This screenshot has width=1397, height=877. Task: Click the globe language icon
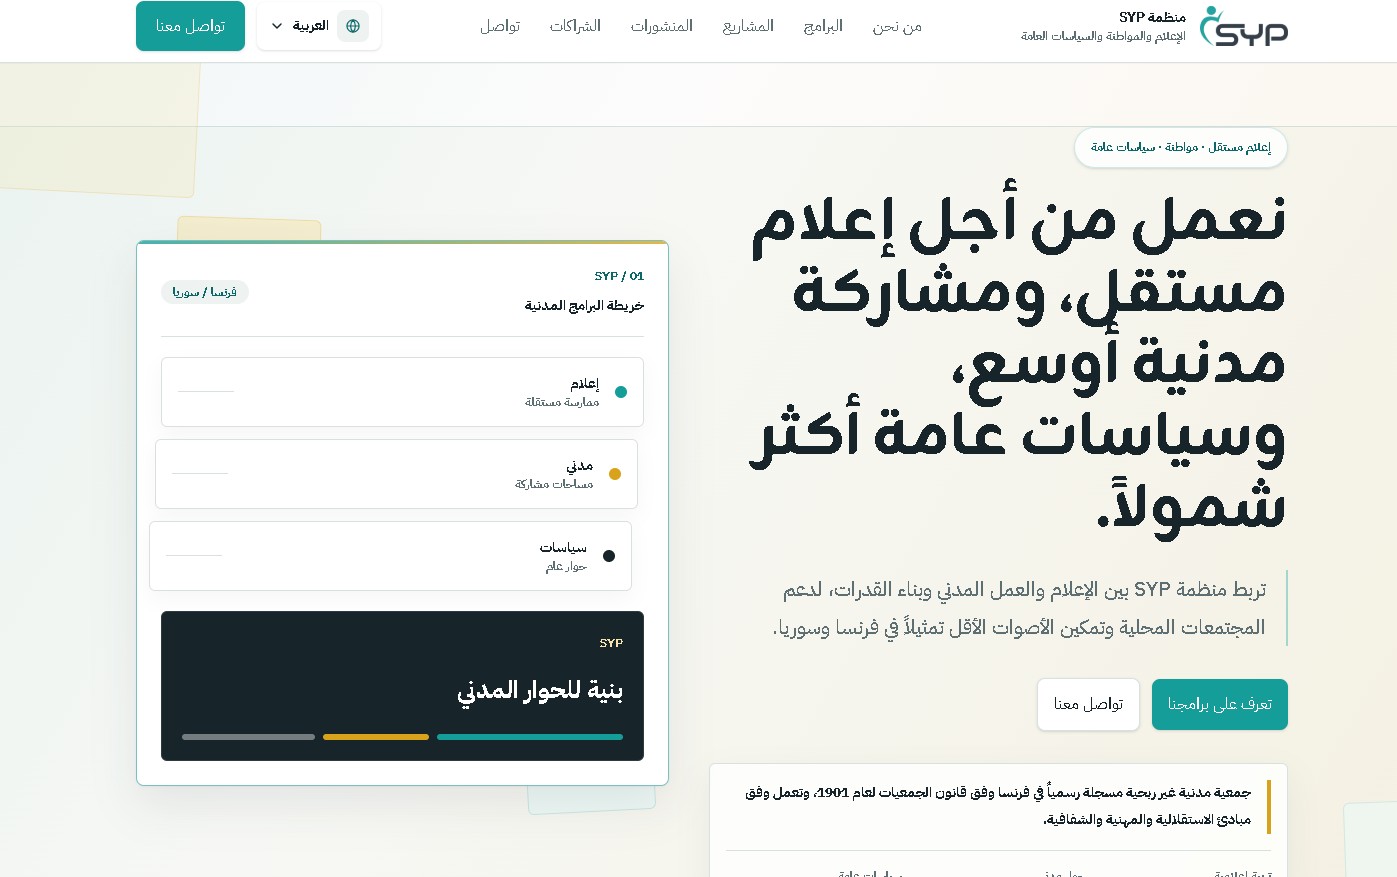click(x=353, y=26)
